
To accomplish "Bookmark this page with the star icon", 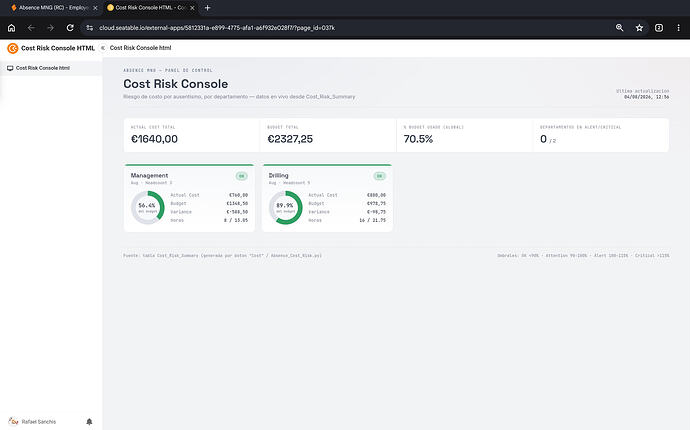I will pos(639,28).
